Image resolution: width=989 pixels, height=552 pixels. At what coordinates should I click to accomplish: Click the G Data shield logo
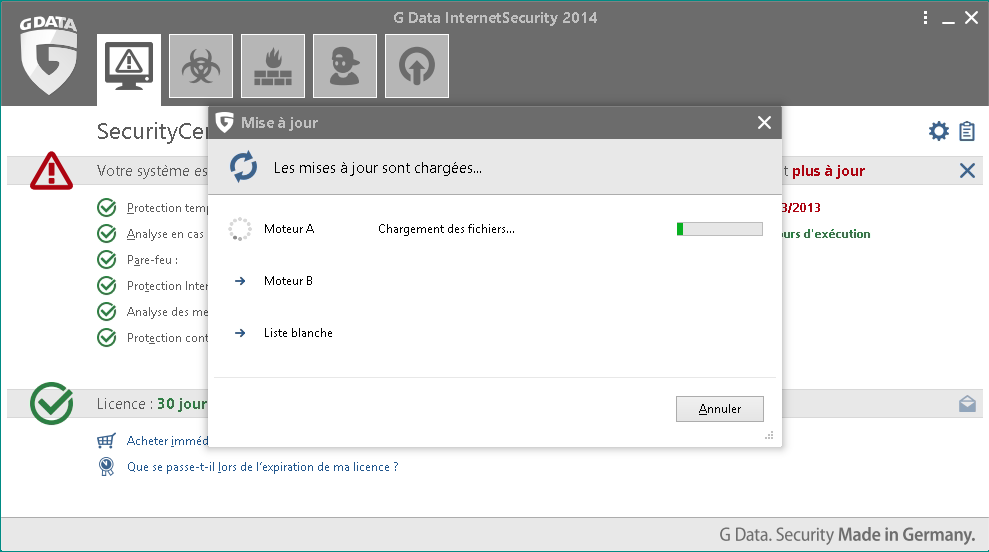click(49, 56)
